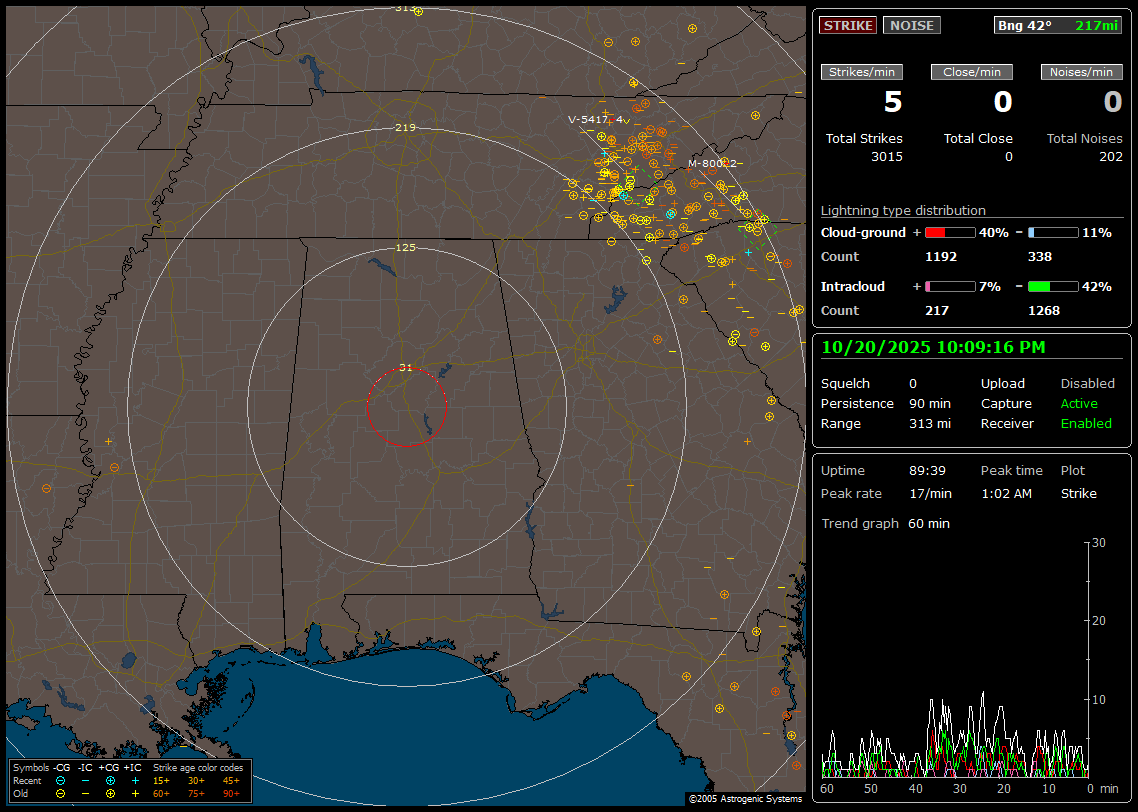
Task: Click the red STRIKE indicator button
Action: pyautogui.click(x=847, y=25)
